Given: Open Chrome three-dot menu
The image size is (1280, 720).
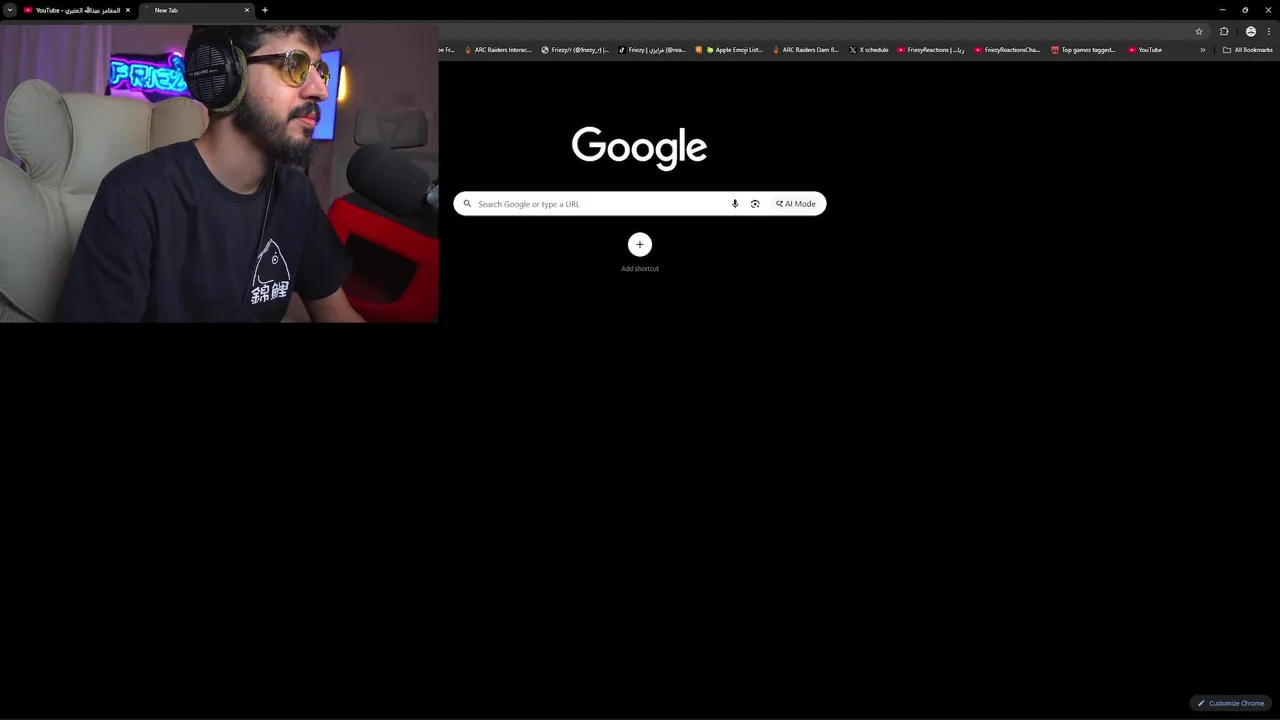Looking at the screenshot, I should coord(1269,31).
